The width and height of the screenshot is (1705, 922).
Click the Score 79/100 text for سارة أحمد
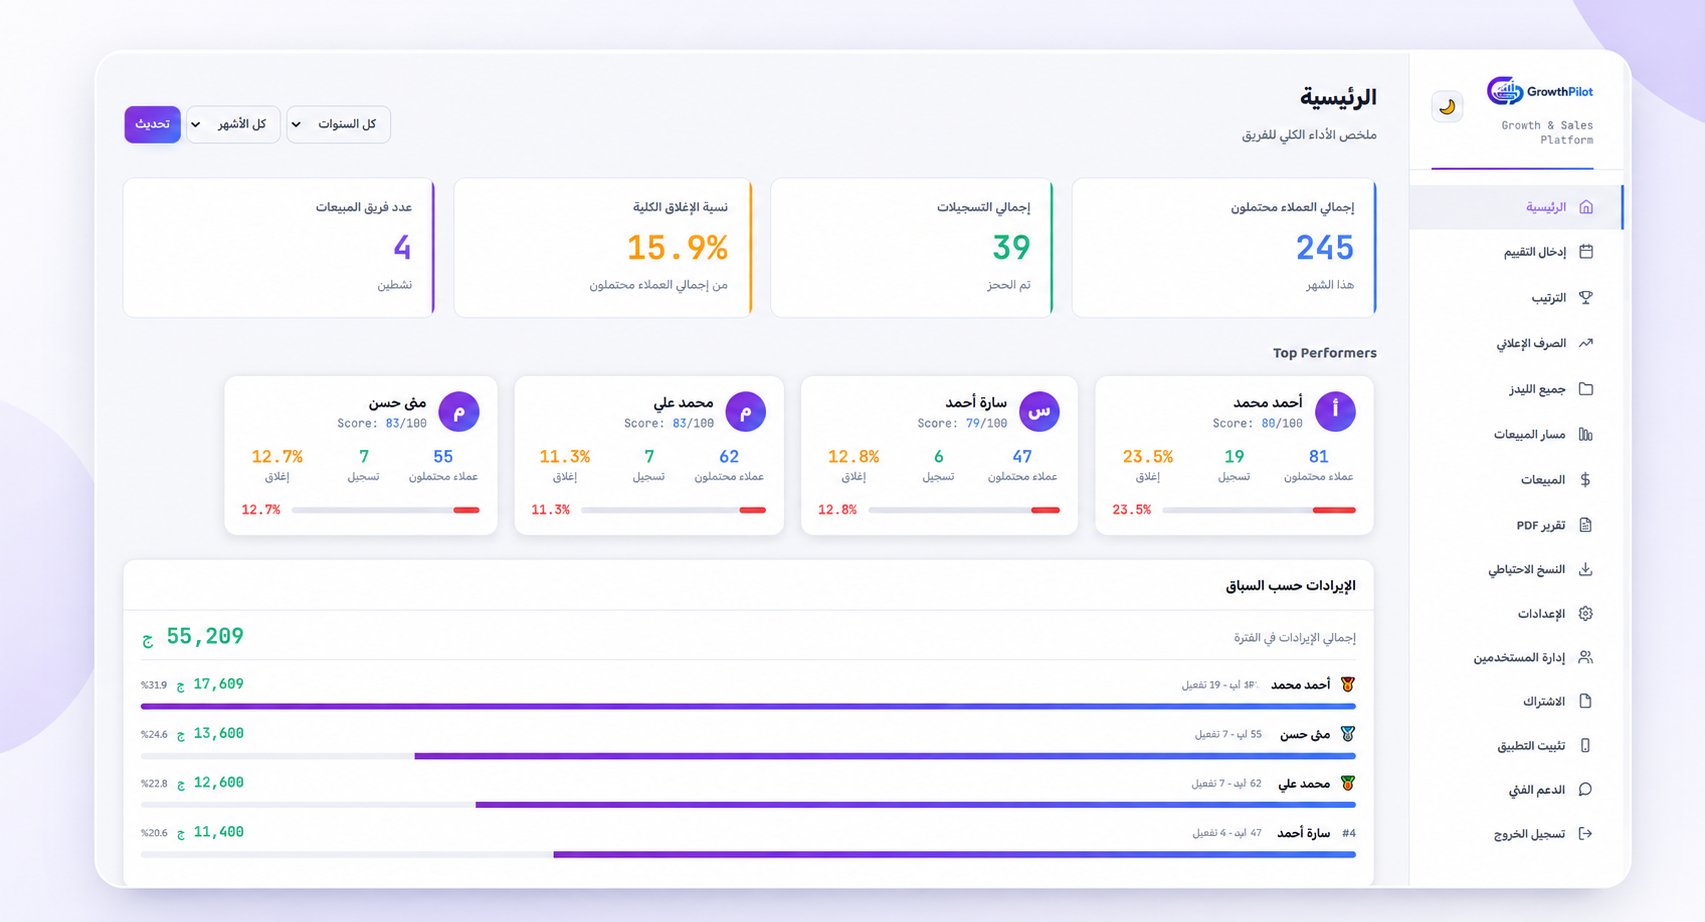coord(962,424)
